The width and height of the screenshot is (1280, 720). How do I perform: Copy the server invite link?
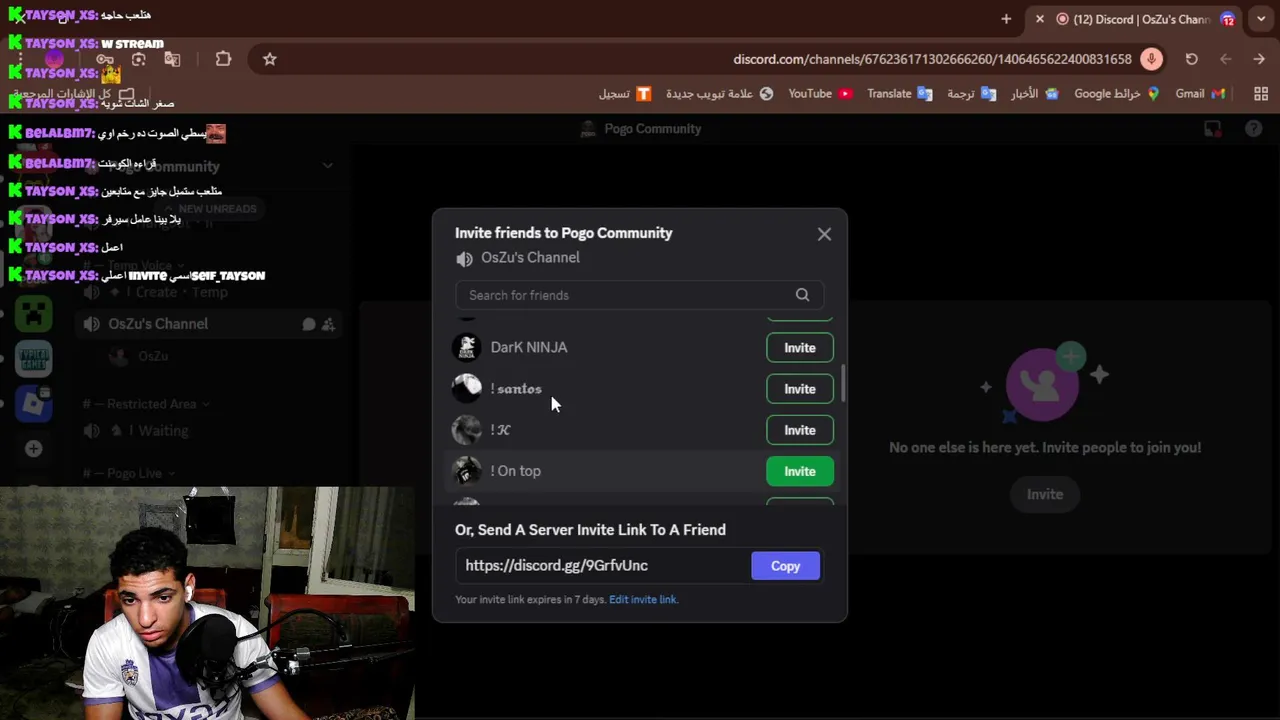point(785,566)
